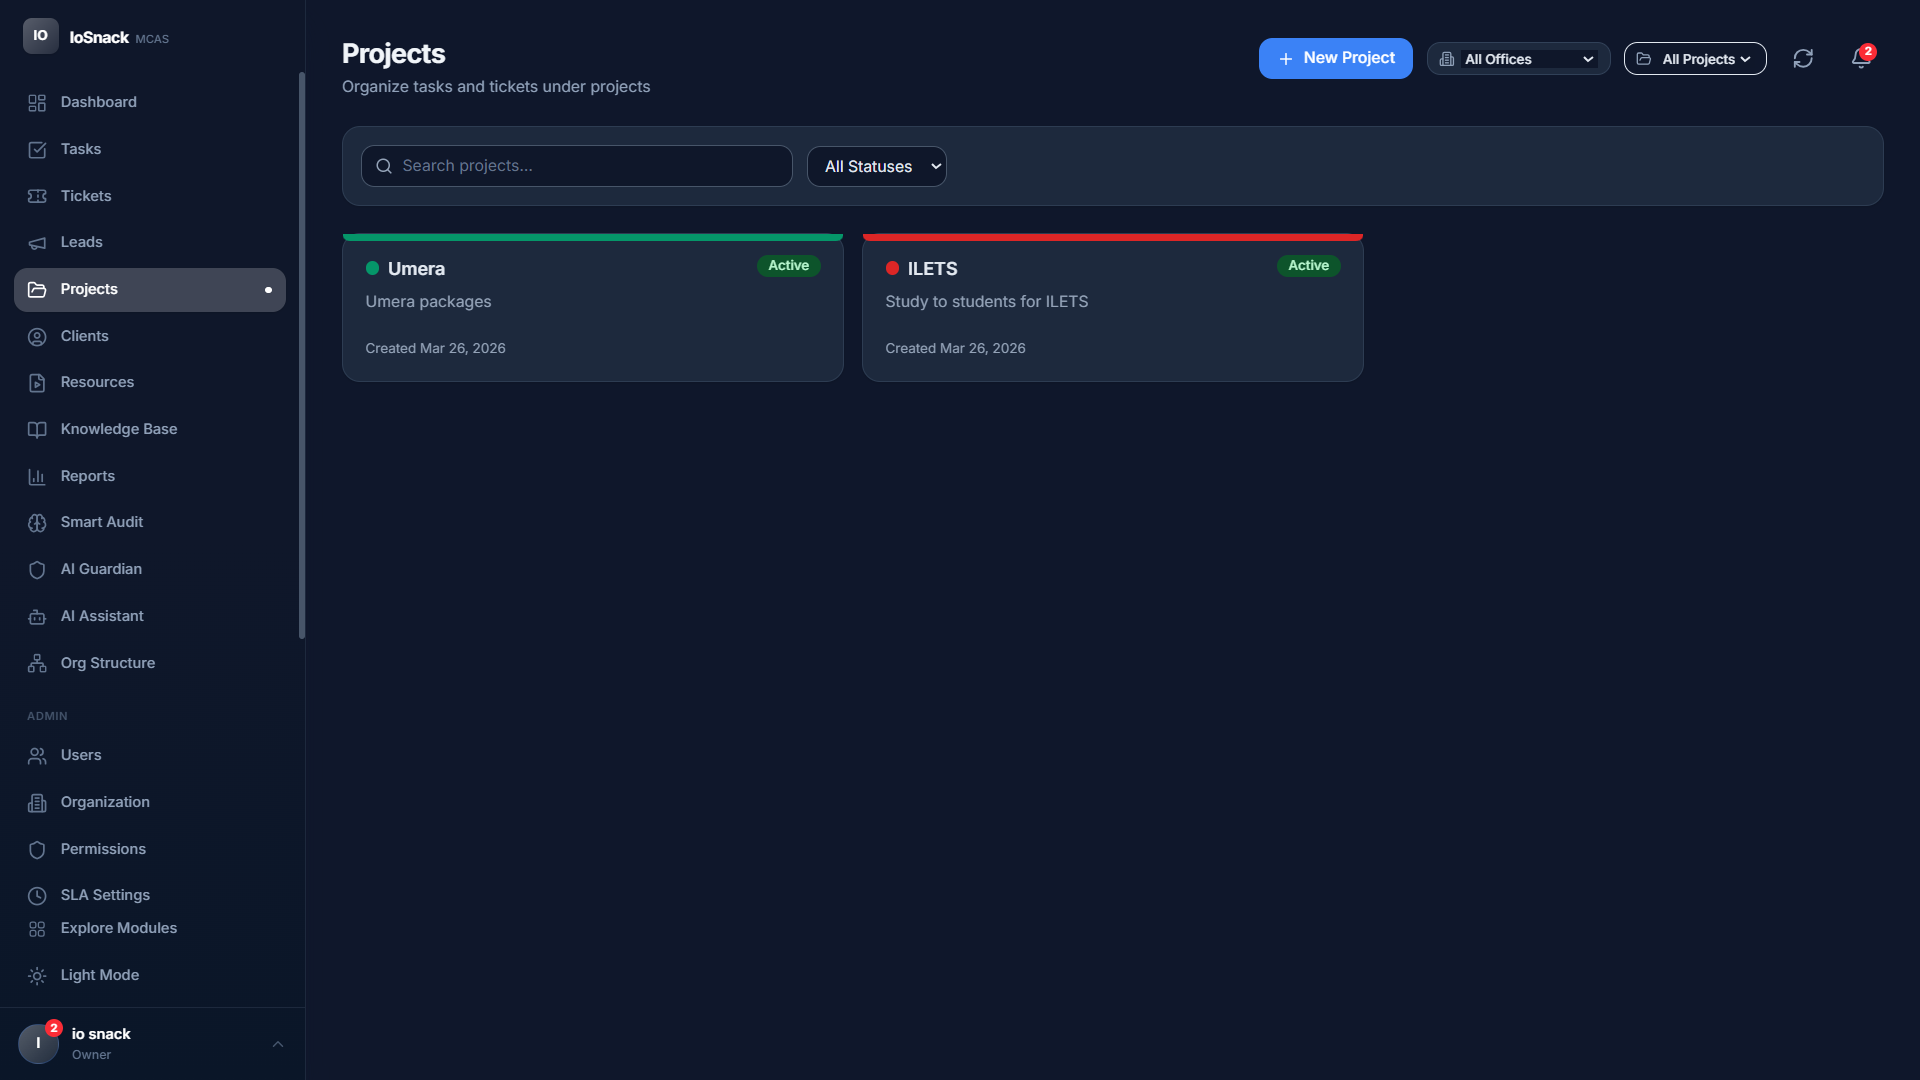Click the Smart Audit brain icon
The image size is (1920, 1080).
coord(37,523)
